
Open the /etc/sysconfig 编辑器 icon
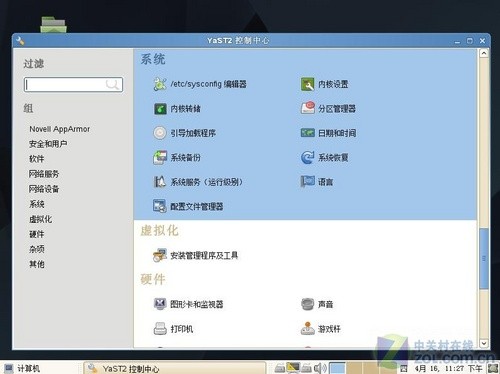(160, 84)
